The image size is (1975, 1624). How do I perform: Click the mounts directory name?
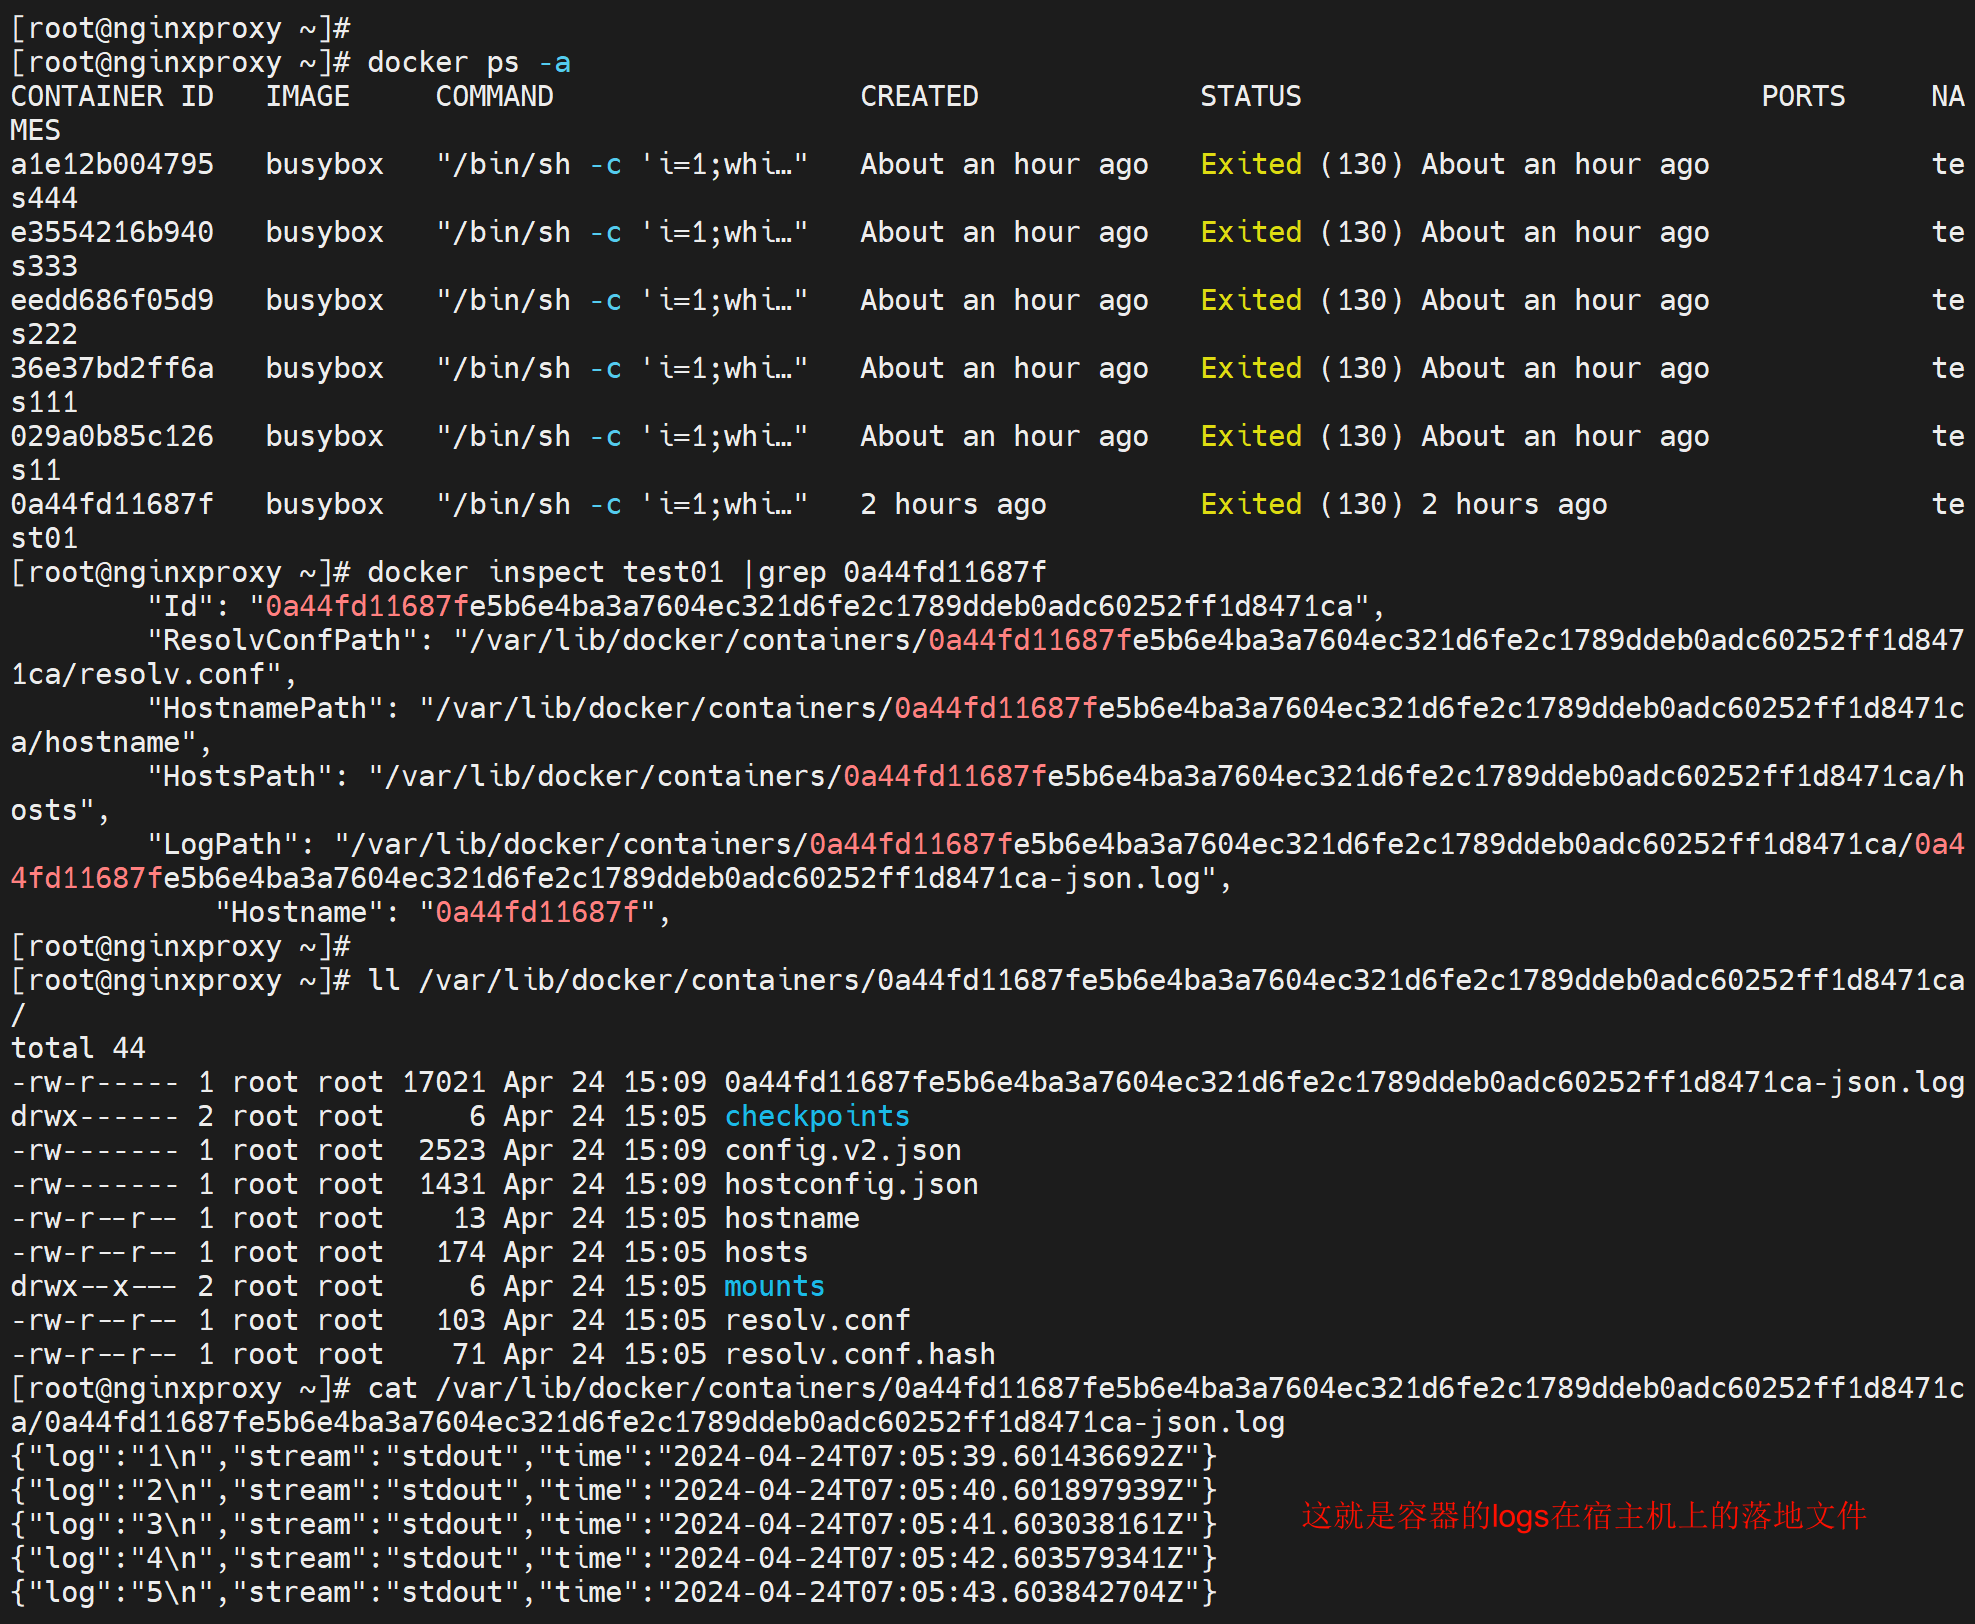(x=774, y=1286)
